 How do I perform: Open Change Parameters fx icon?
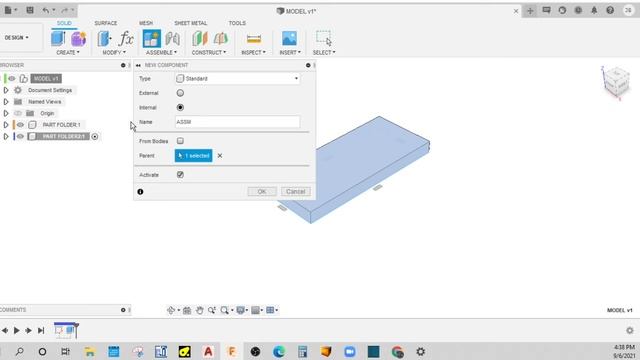[126, 39]
